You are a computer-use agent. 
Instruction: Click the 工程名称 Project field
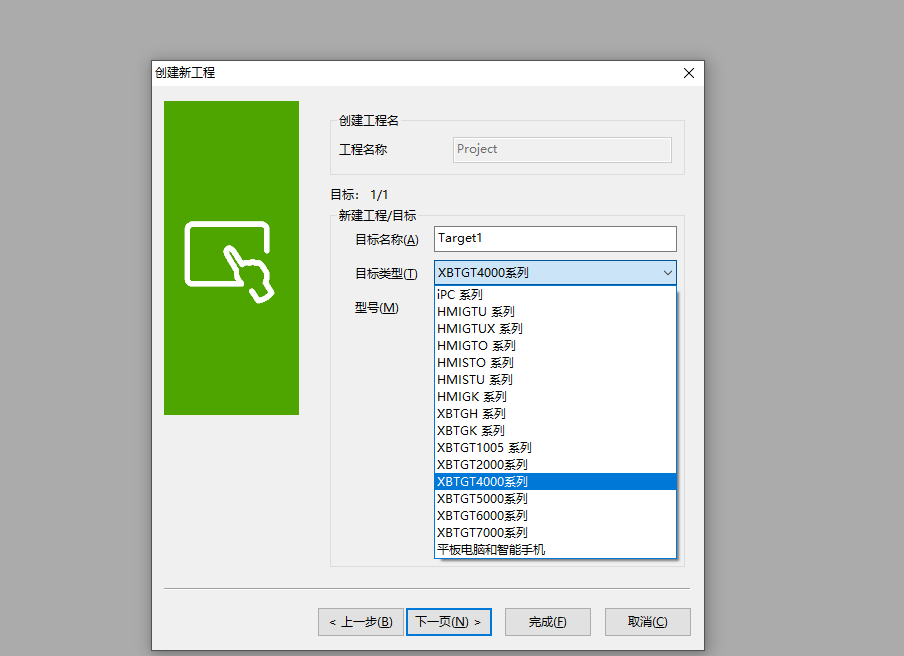(x=562, y=149)
